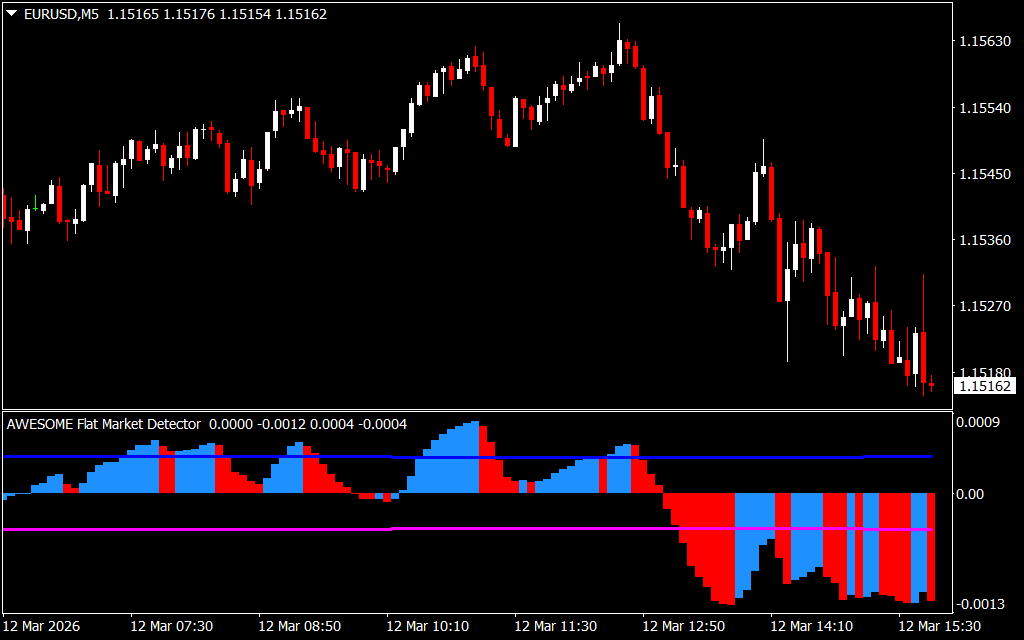Click the AWESOME Flat Market Detector label

pyautogui.click(x=104, y=424)
